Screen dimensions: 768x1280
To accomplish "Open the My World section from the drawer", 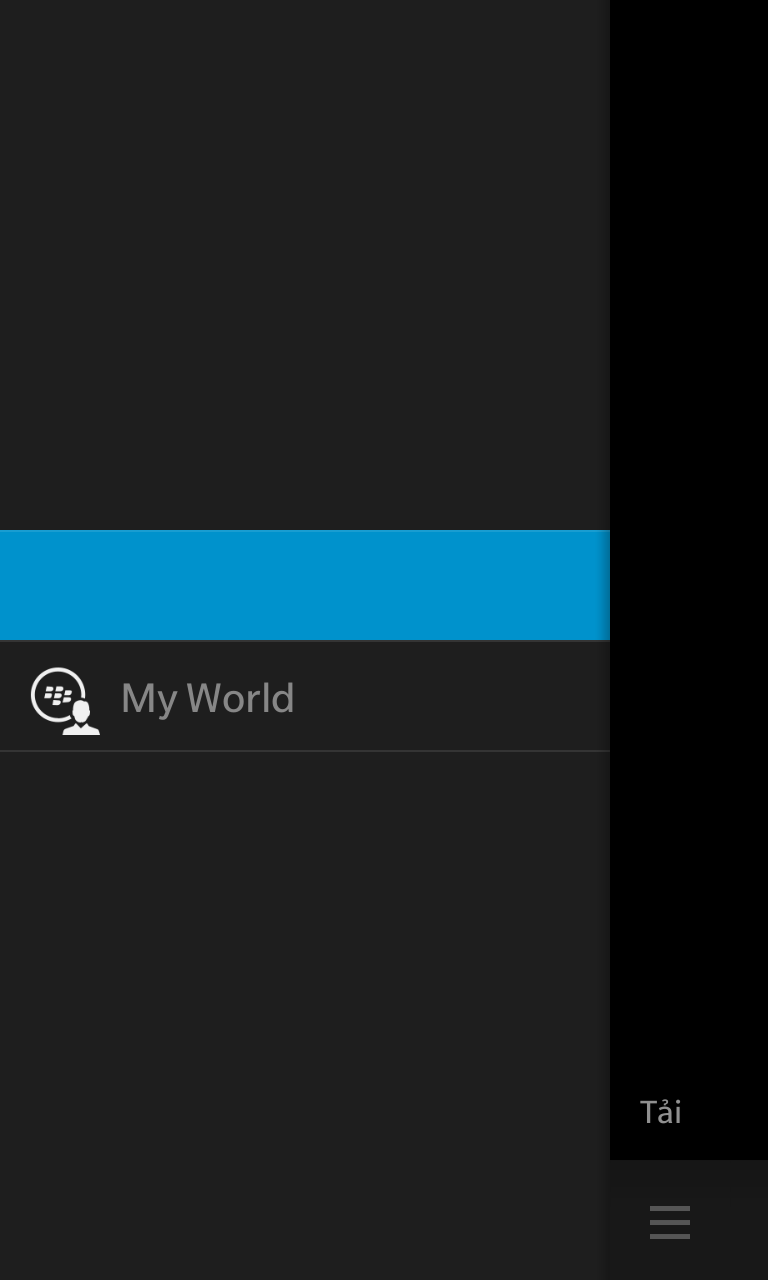I will (305, 696).
